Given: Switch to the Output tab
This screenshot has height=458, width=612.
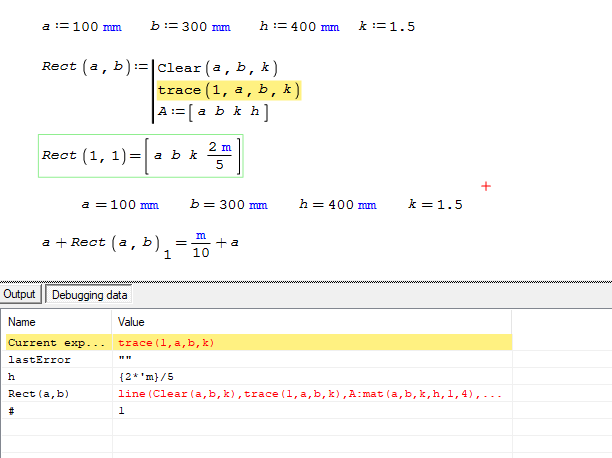Looking at the screenshot, I should click(20, 294).
